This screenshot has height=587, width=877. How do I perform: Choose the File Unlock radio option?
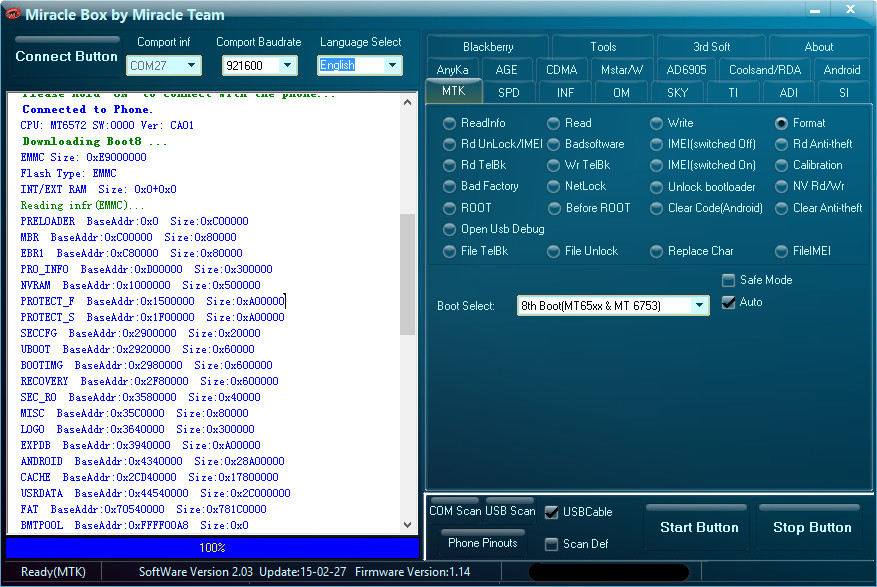[553, 252]
